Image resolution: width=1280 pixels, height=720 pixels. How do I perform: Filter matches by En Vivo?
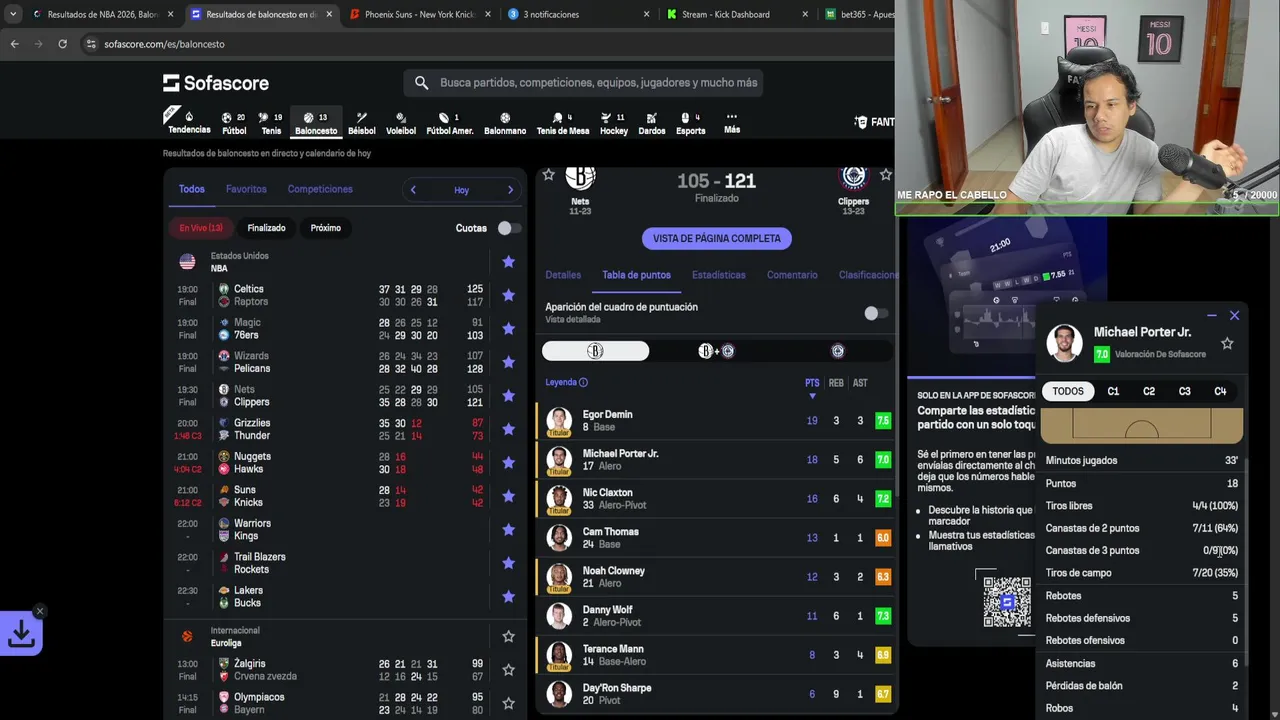(201, 228)
